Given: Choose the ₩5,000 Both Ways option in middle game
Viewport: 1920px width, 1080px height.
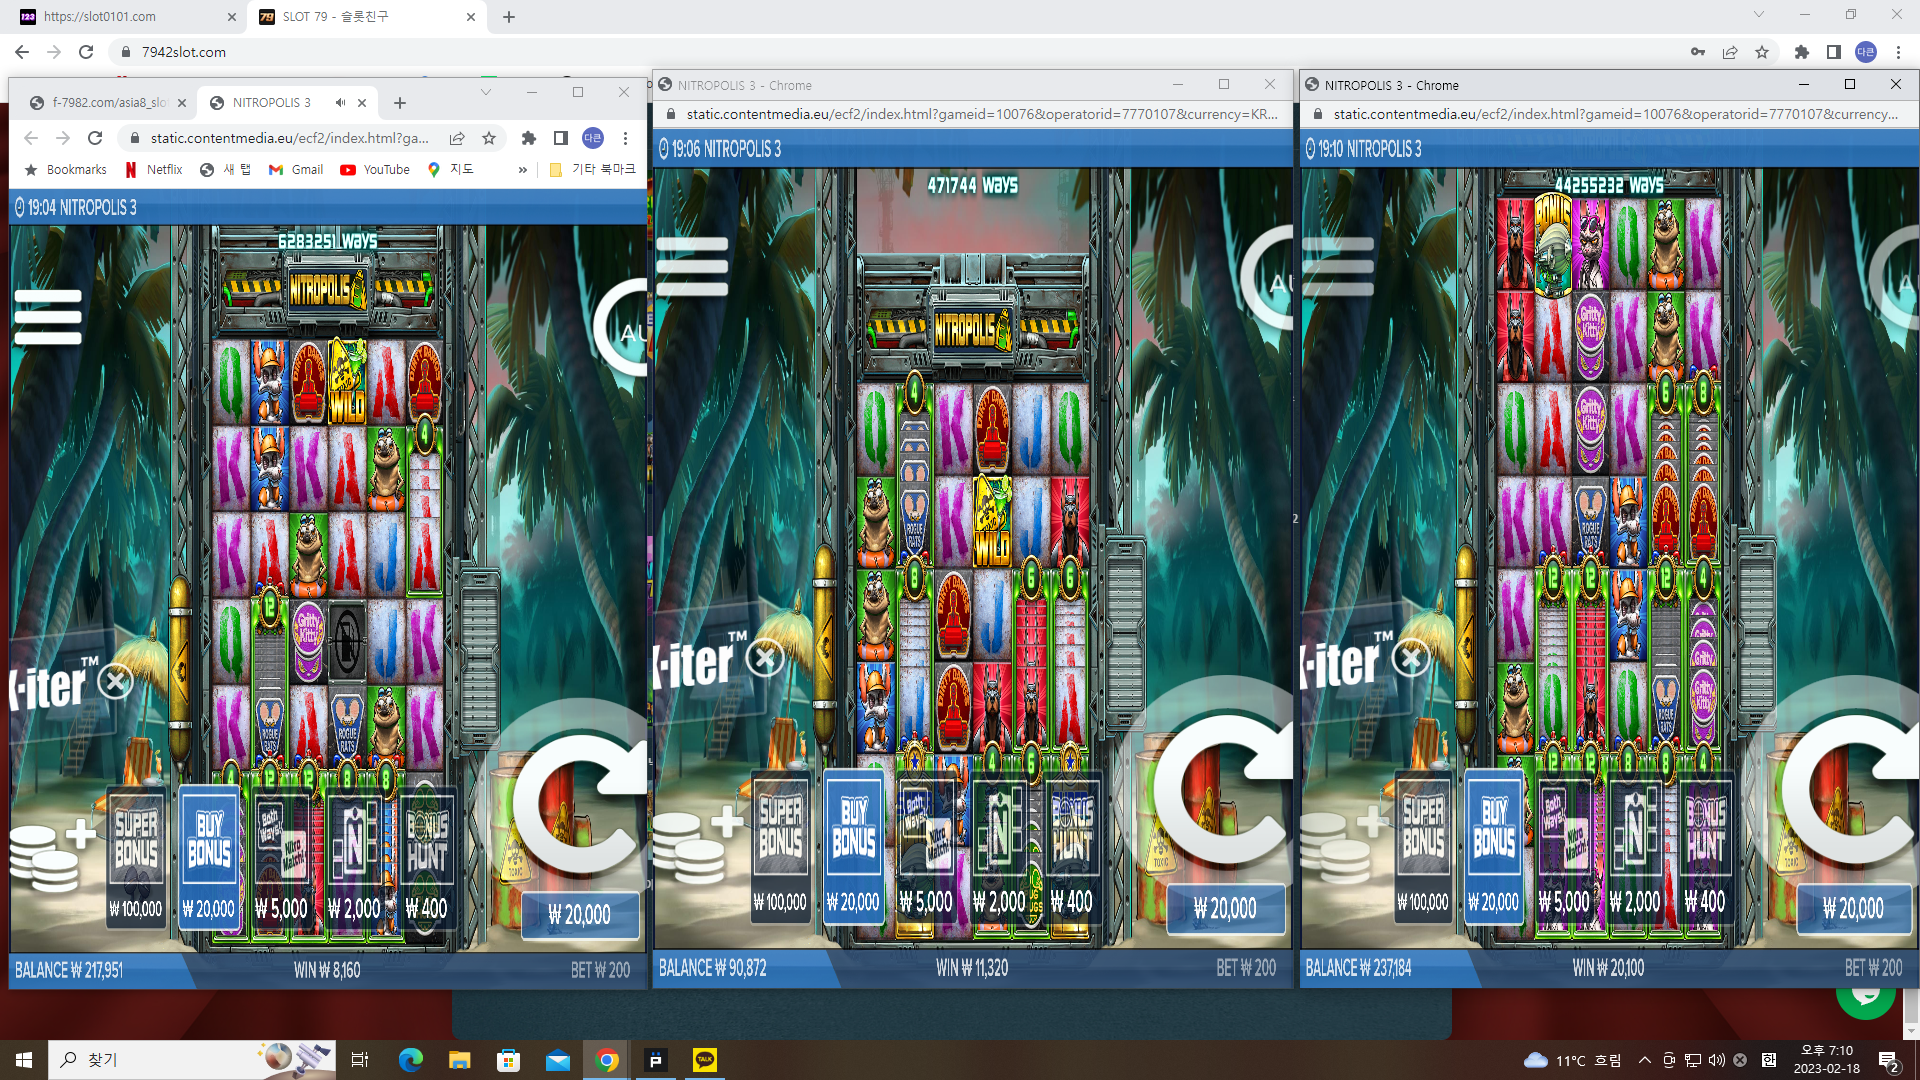Looking at the screenshot, I should (926, 848).
